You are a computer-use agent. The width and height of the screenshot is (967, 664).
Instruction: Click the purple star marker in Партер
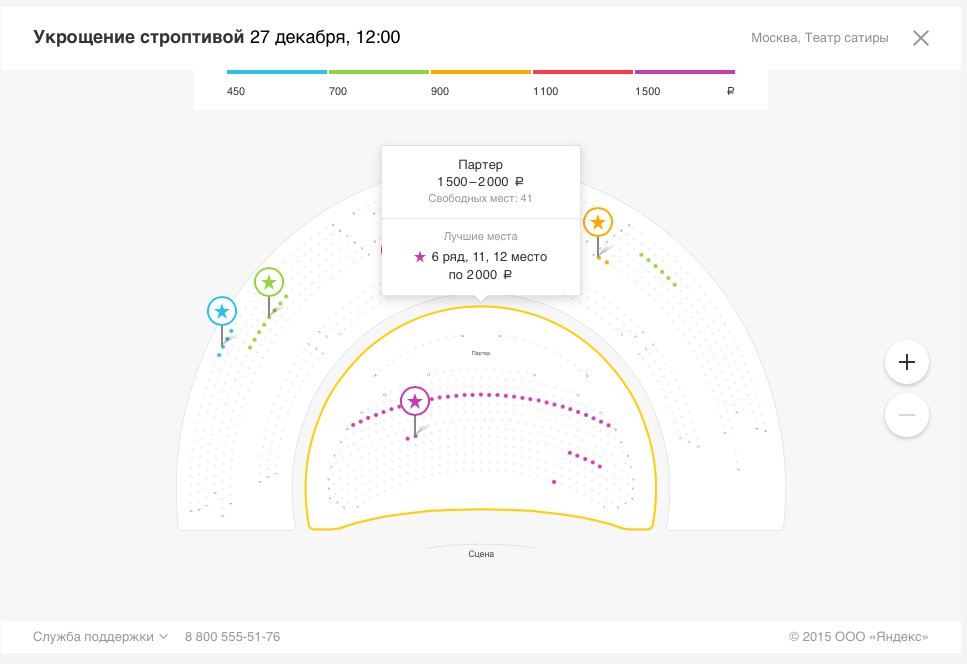[x=415, y=401]
